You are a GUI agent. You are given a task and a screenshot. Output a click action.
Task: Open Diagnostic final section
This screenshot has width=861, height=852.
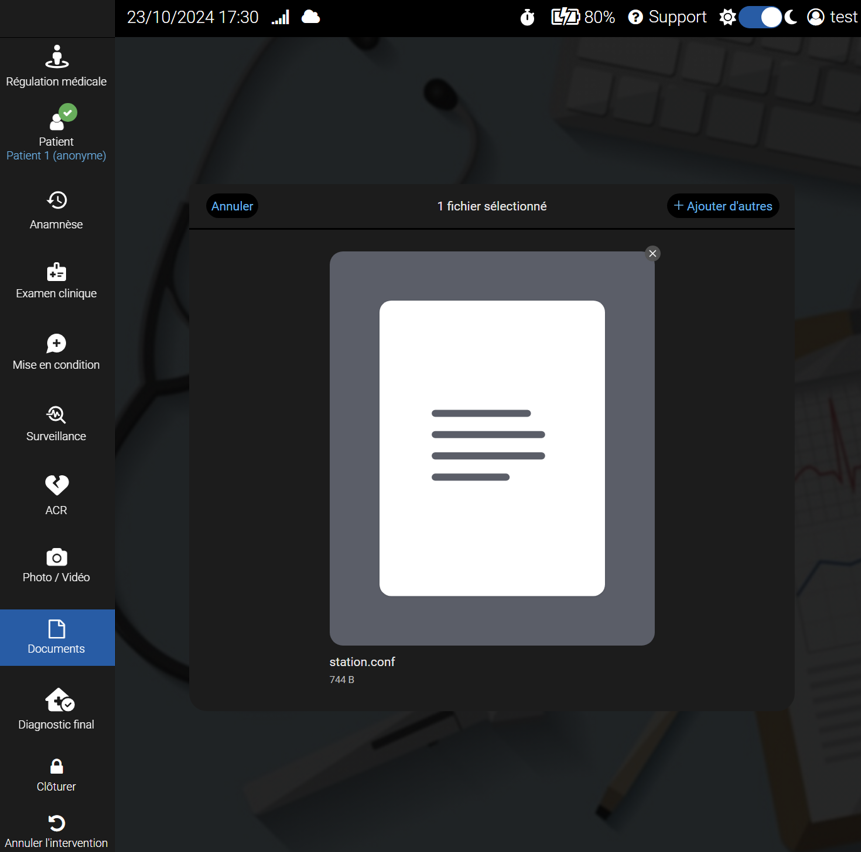[x=57, y=709]
